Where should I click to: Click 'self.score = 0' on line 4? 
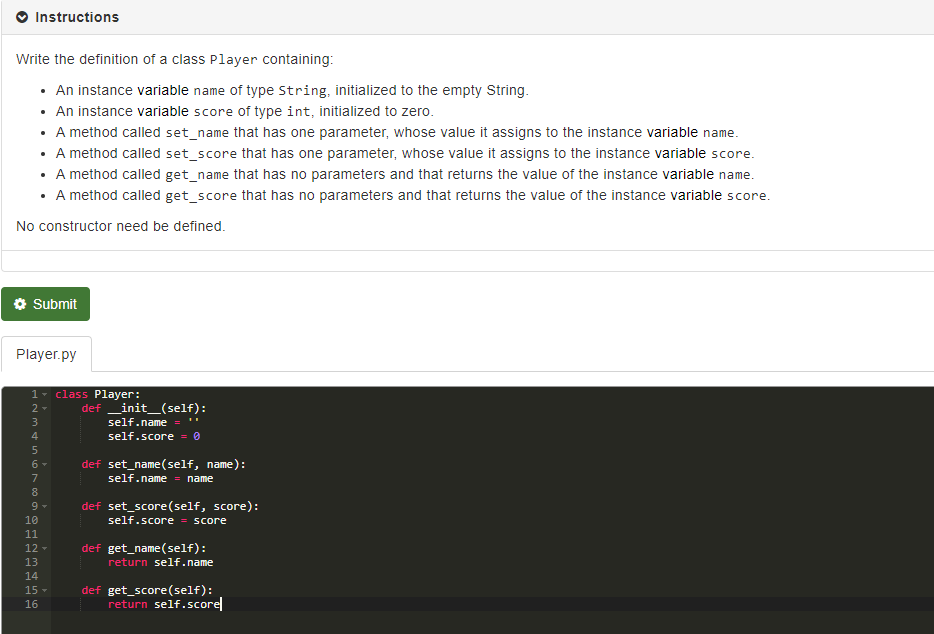154,436
